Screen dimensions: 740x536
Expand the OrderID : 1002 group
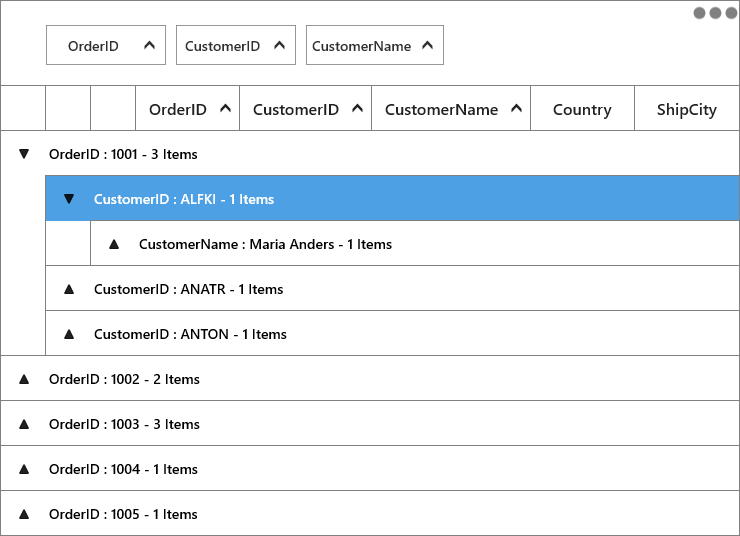[24, 379]
